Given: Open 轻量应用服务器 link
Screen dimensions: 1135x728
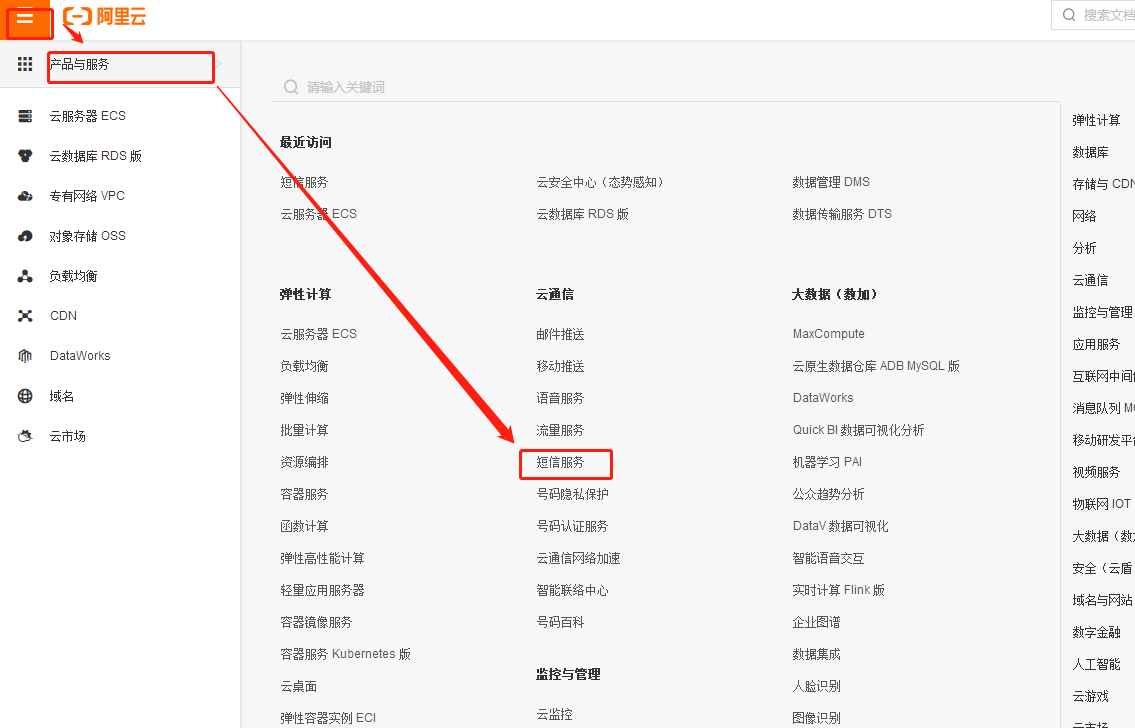Looking at the screenshot, I should [x=322, y=591].
